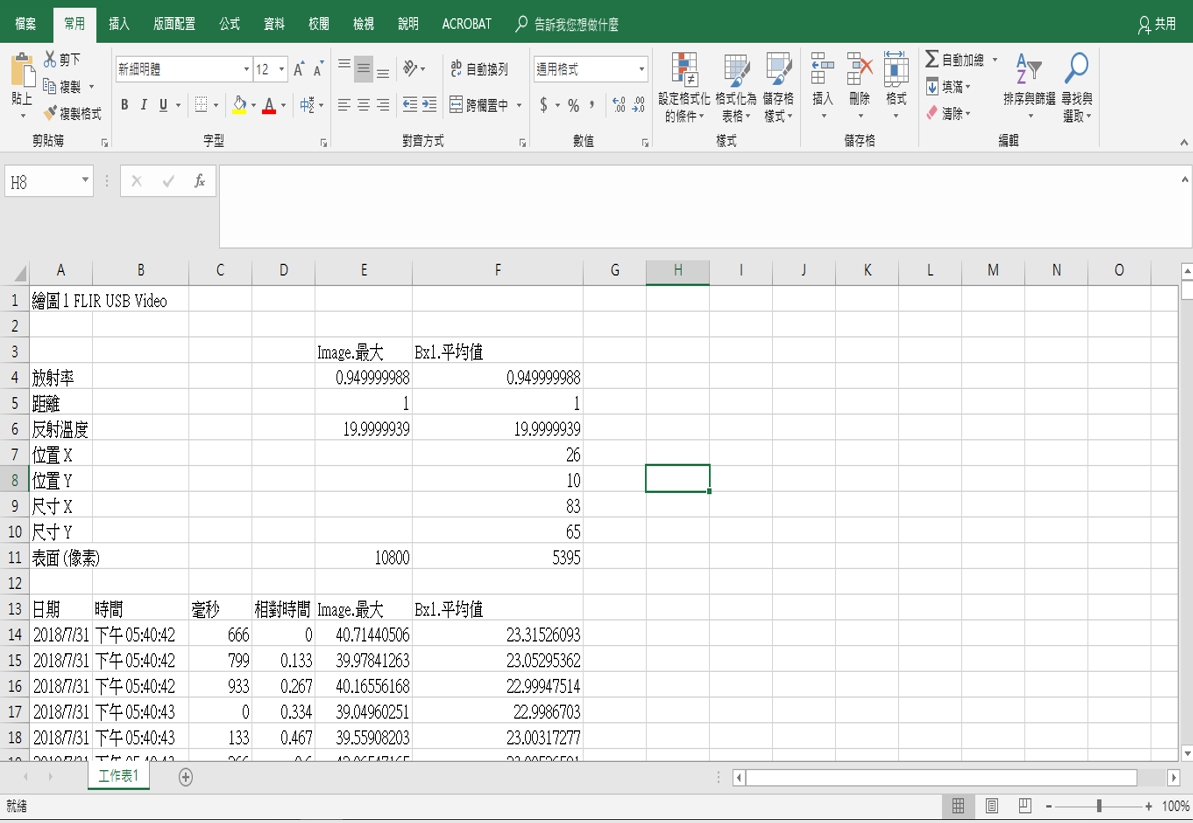
Task: Add a new sheet with plus icon
Action: pyautogui.click(x=185, y=777)
